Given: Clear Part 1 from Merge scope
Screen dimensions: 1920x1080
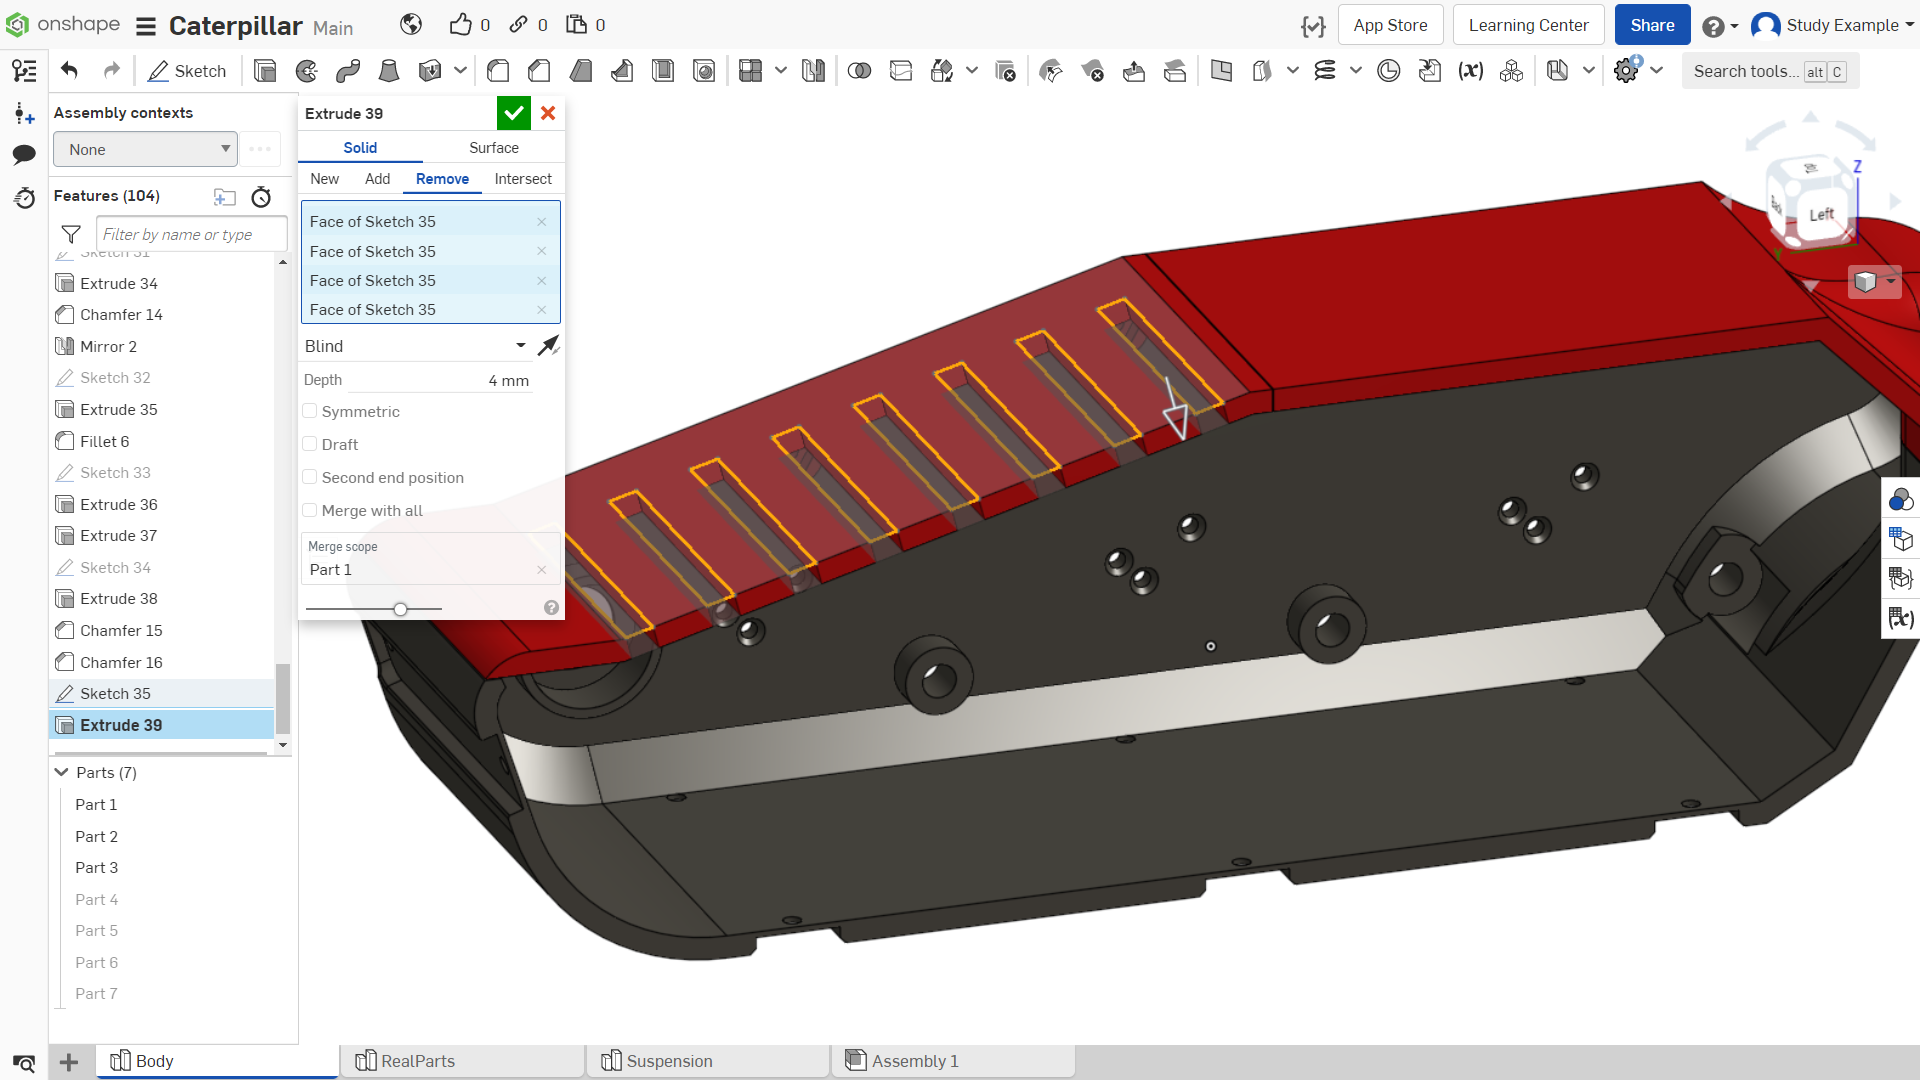Looking at the screenshot, I should tap(541, 570).
